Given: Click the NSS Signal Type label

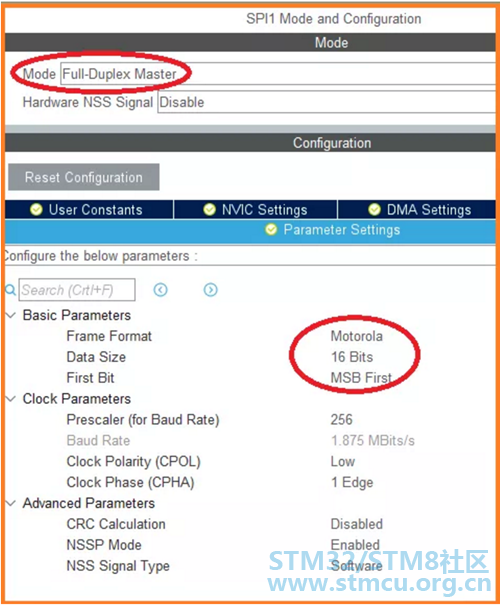Looking at the screenshot, I should tap(118, 566).
